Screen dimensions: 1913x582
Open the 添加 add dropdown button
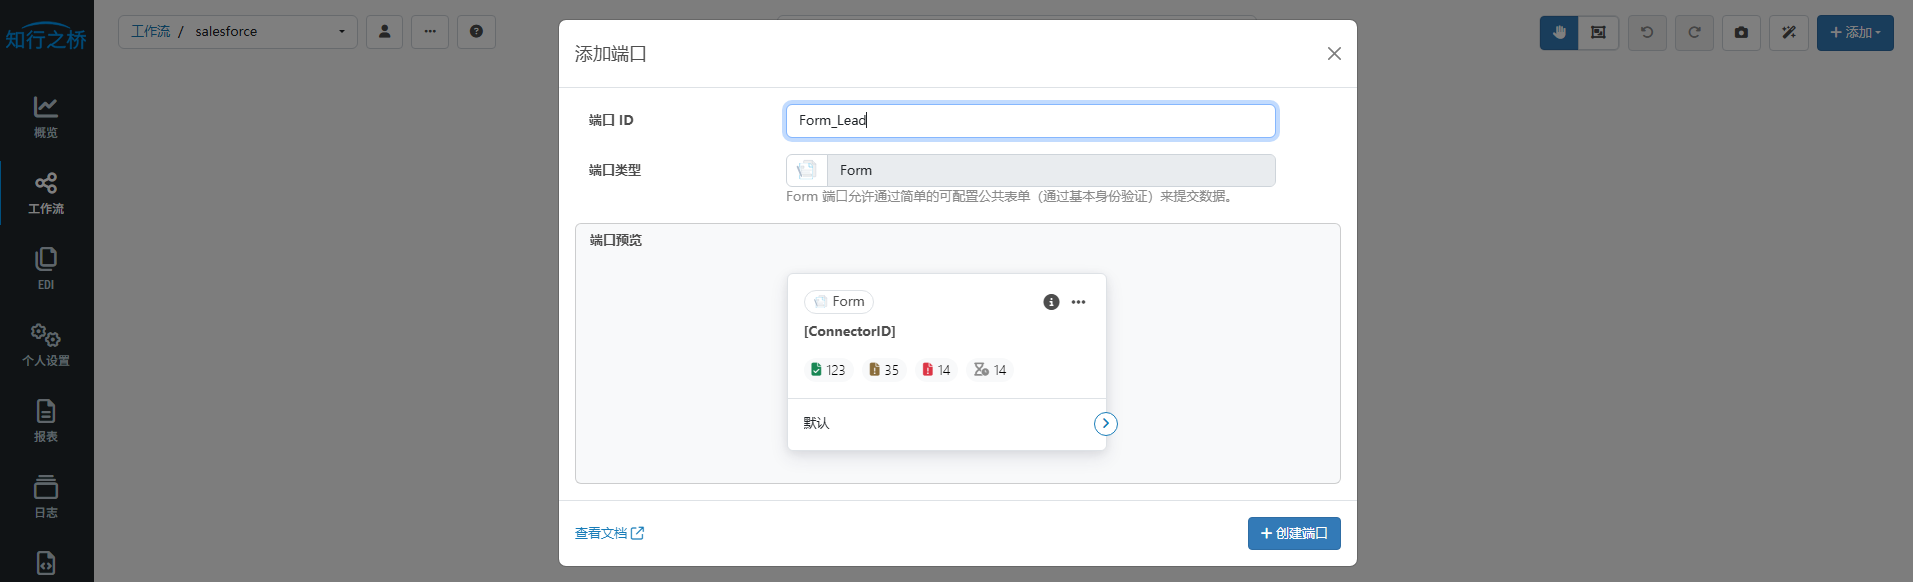click(x=1854, y=32)
